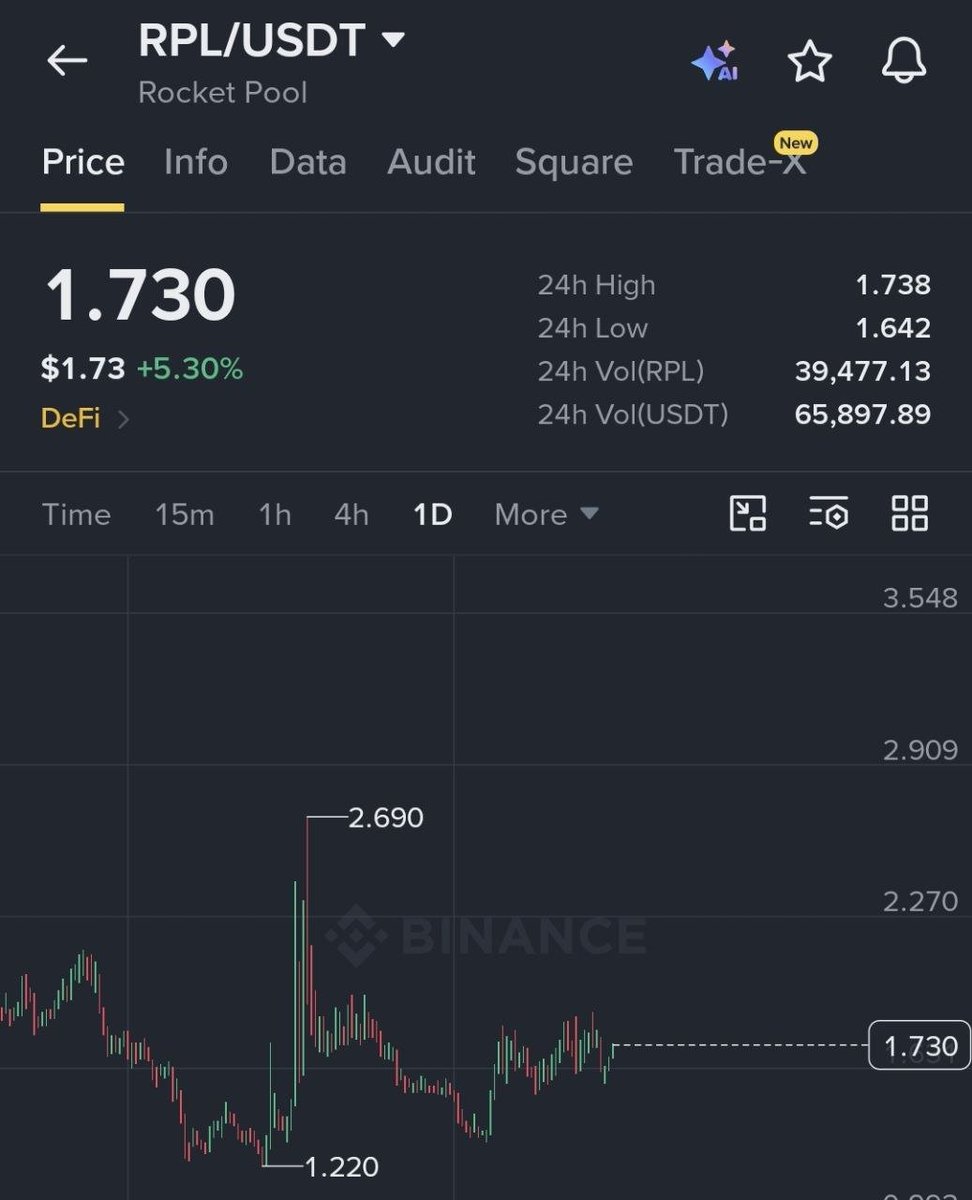Select the 1D timeframe
Image resolution: width=972 pixels, height=1200 pixels.
click(432, 514)
